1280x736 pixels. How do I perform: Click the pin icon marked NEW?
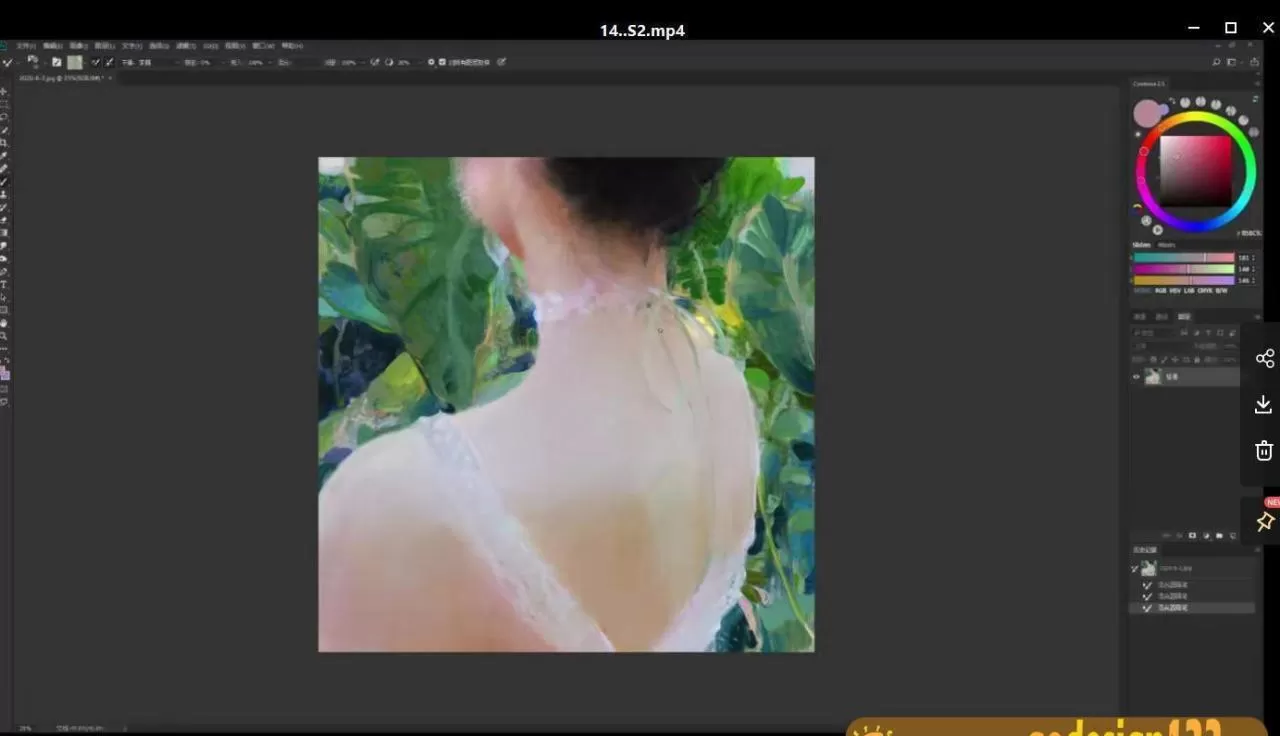pos(1264,521)
